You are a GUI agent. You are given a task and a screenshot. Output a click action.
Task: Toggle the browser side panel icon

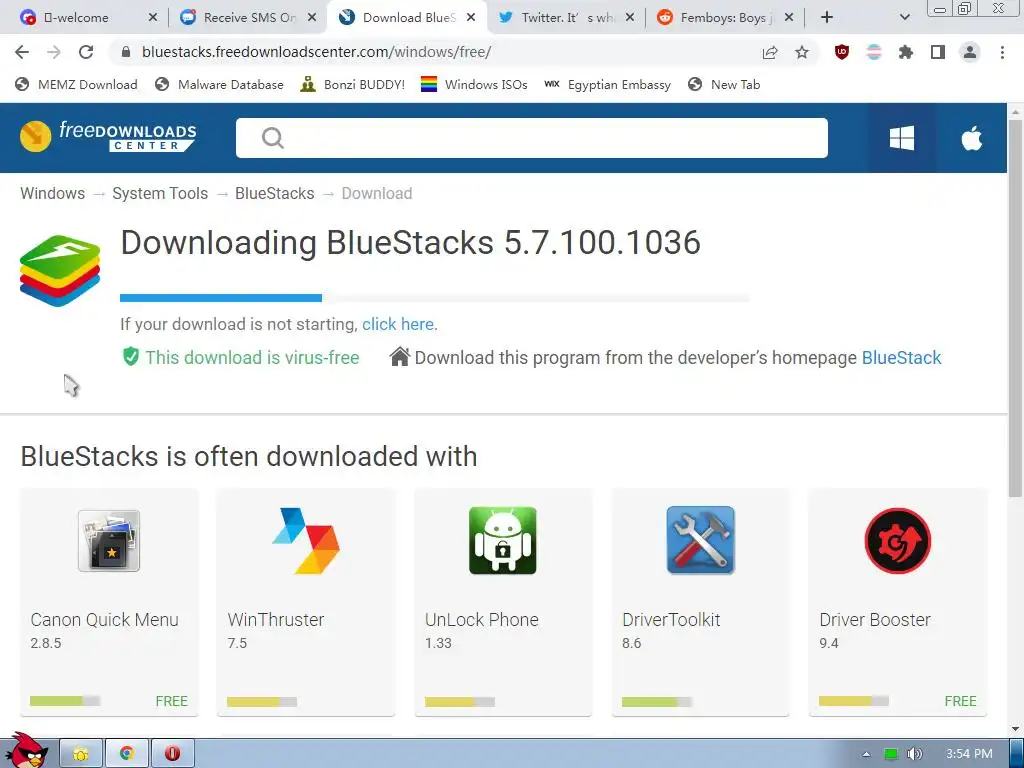pos(938,52)
